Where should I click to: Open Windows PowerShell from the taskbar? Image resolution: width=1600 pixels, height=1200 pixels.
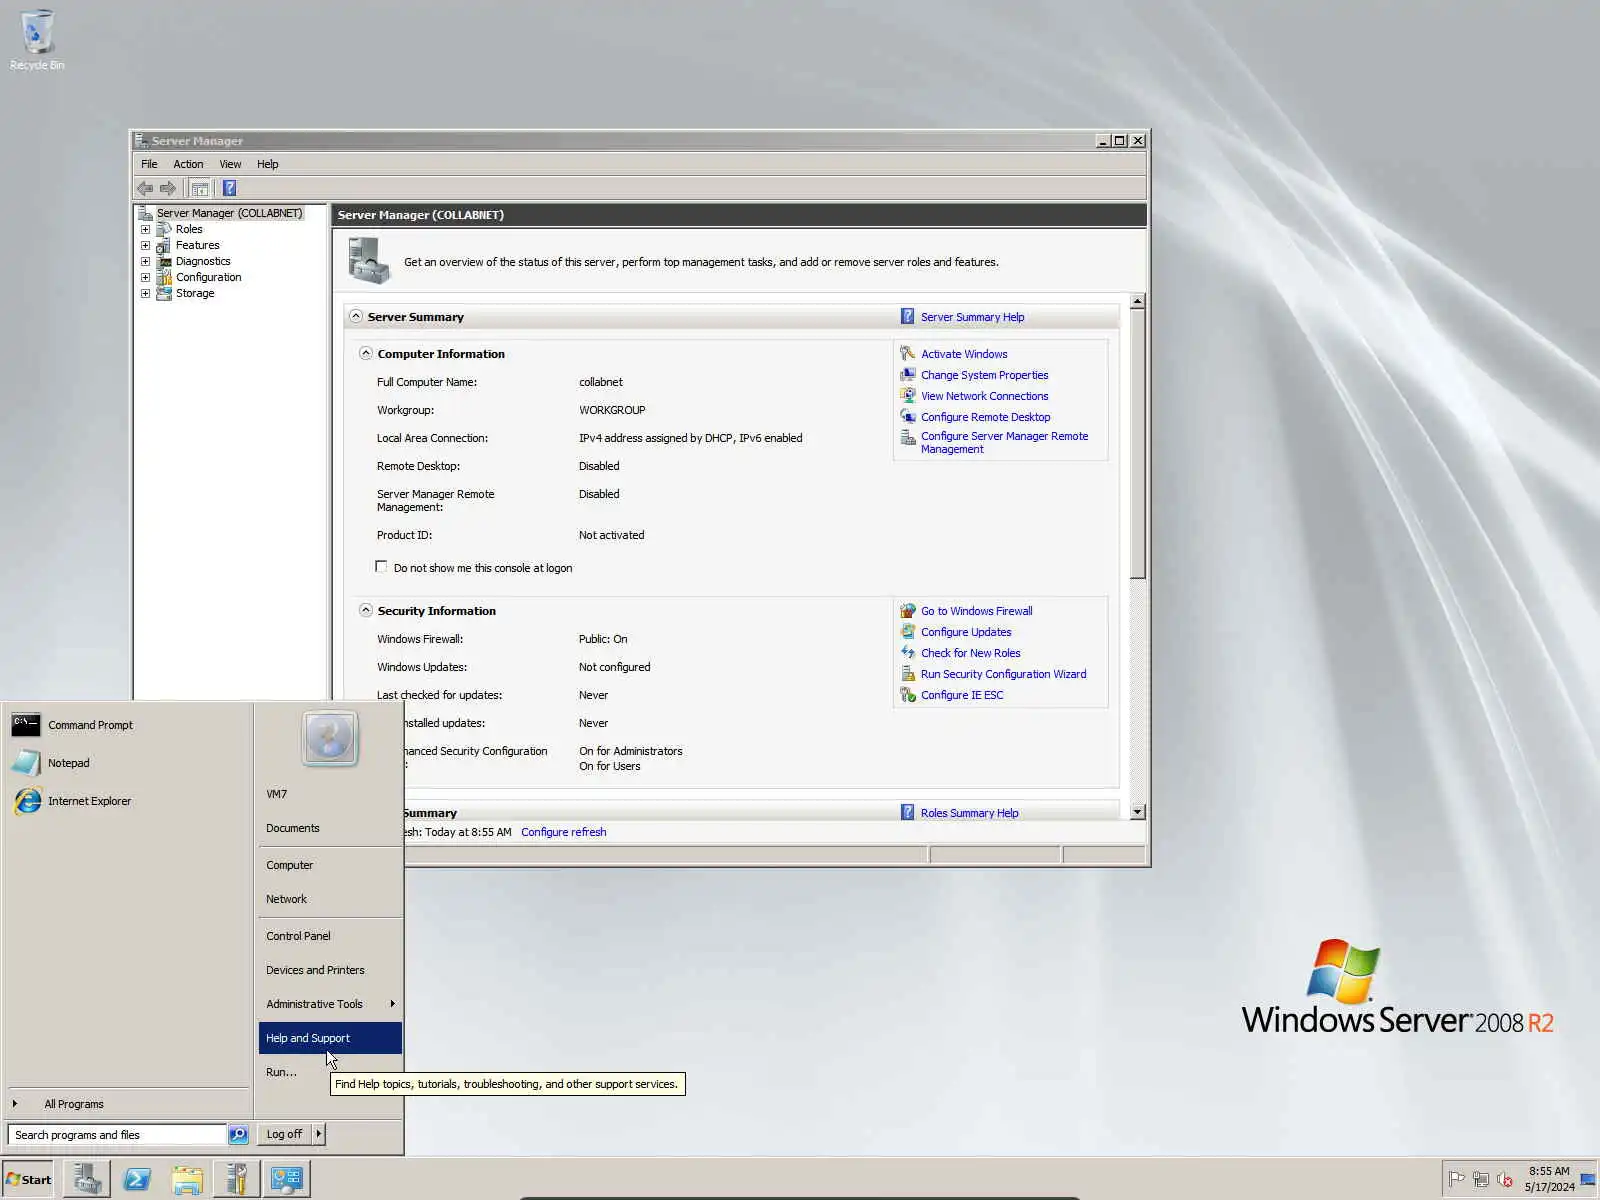click(x=137, y=1179)
